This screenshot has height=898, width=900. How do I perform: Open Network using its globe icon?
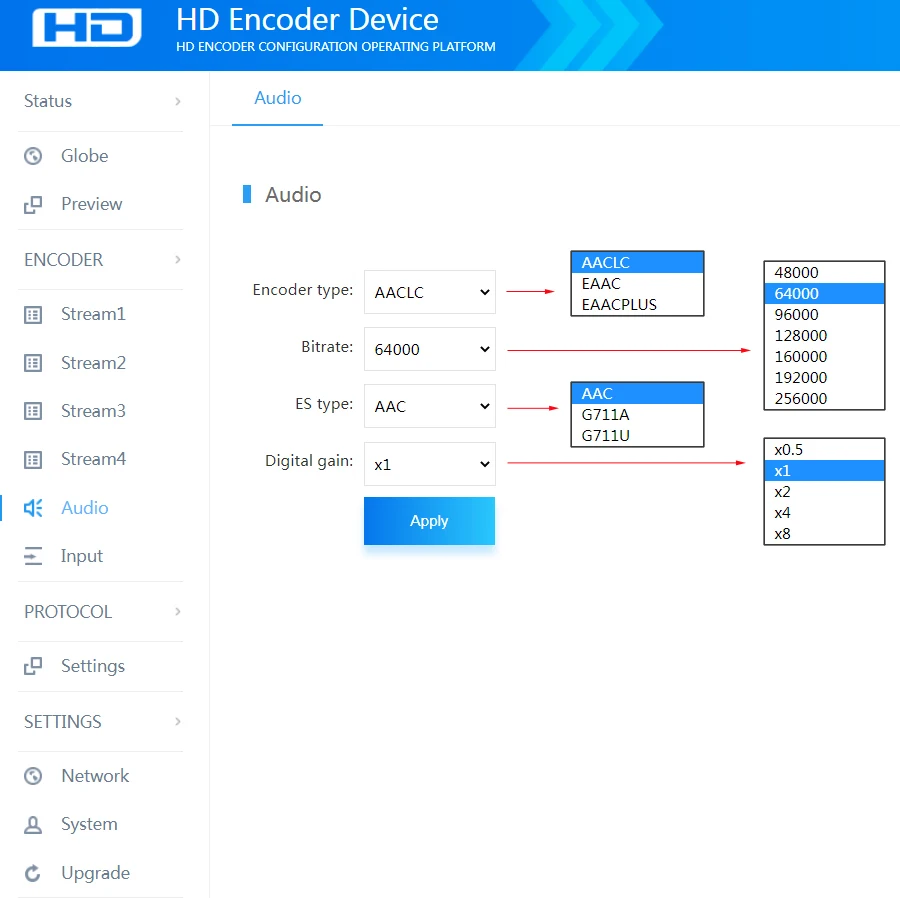pyautogui.click(x=33, y=776)
